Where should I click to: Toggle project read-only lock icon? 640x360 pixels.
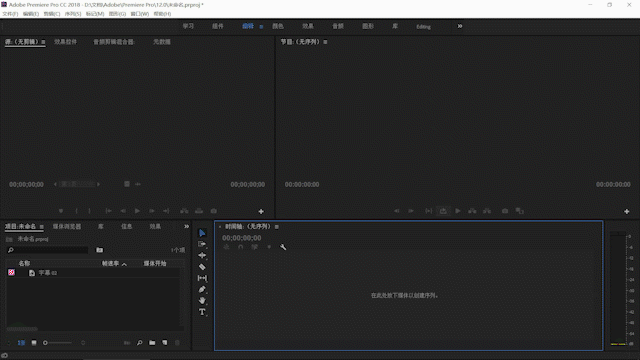click(x=9, y=343)
